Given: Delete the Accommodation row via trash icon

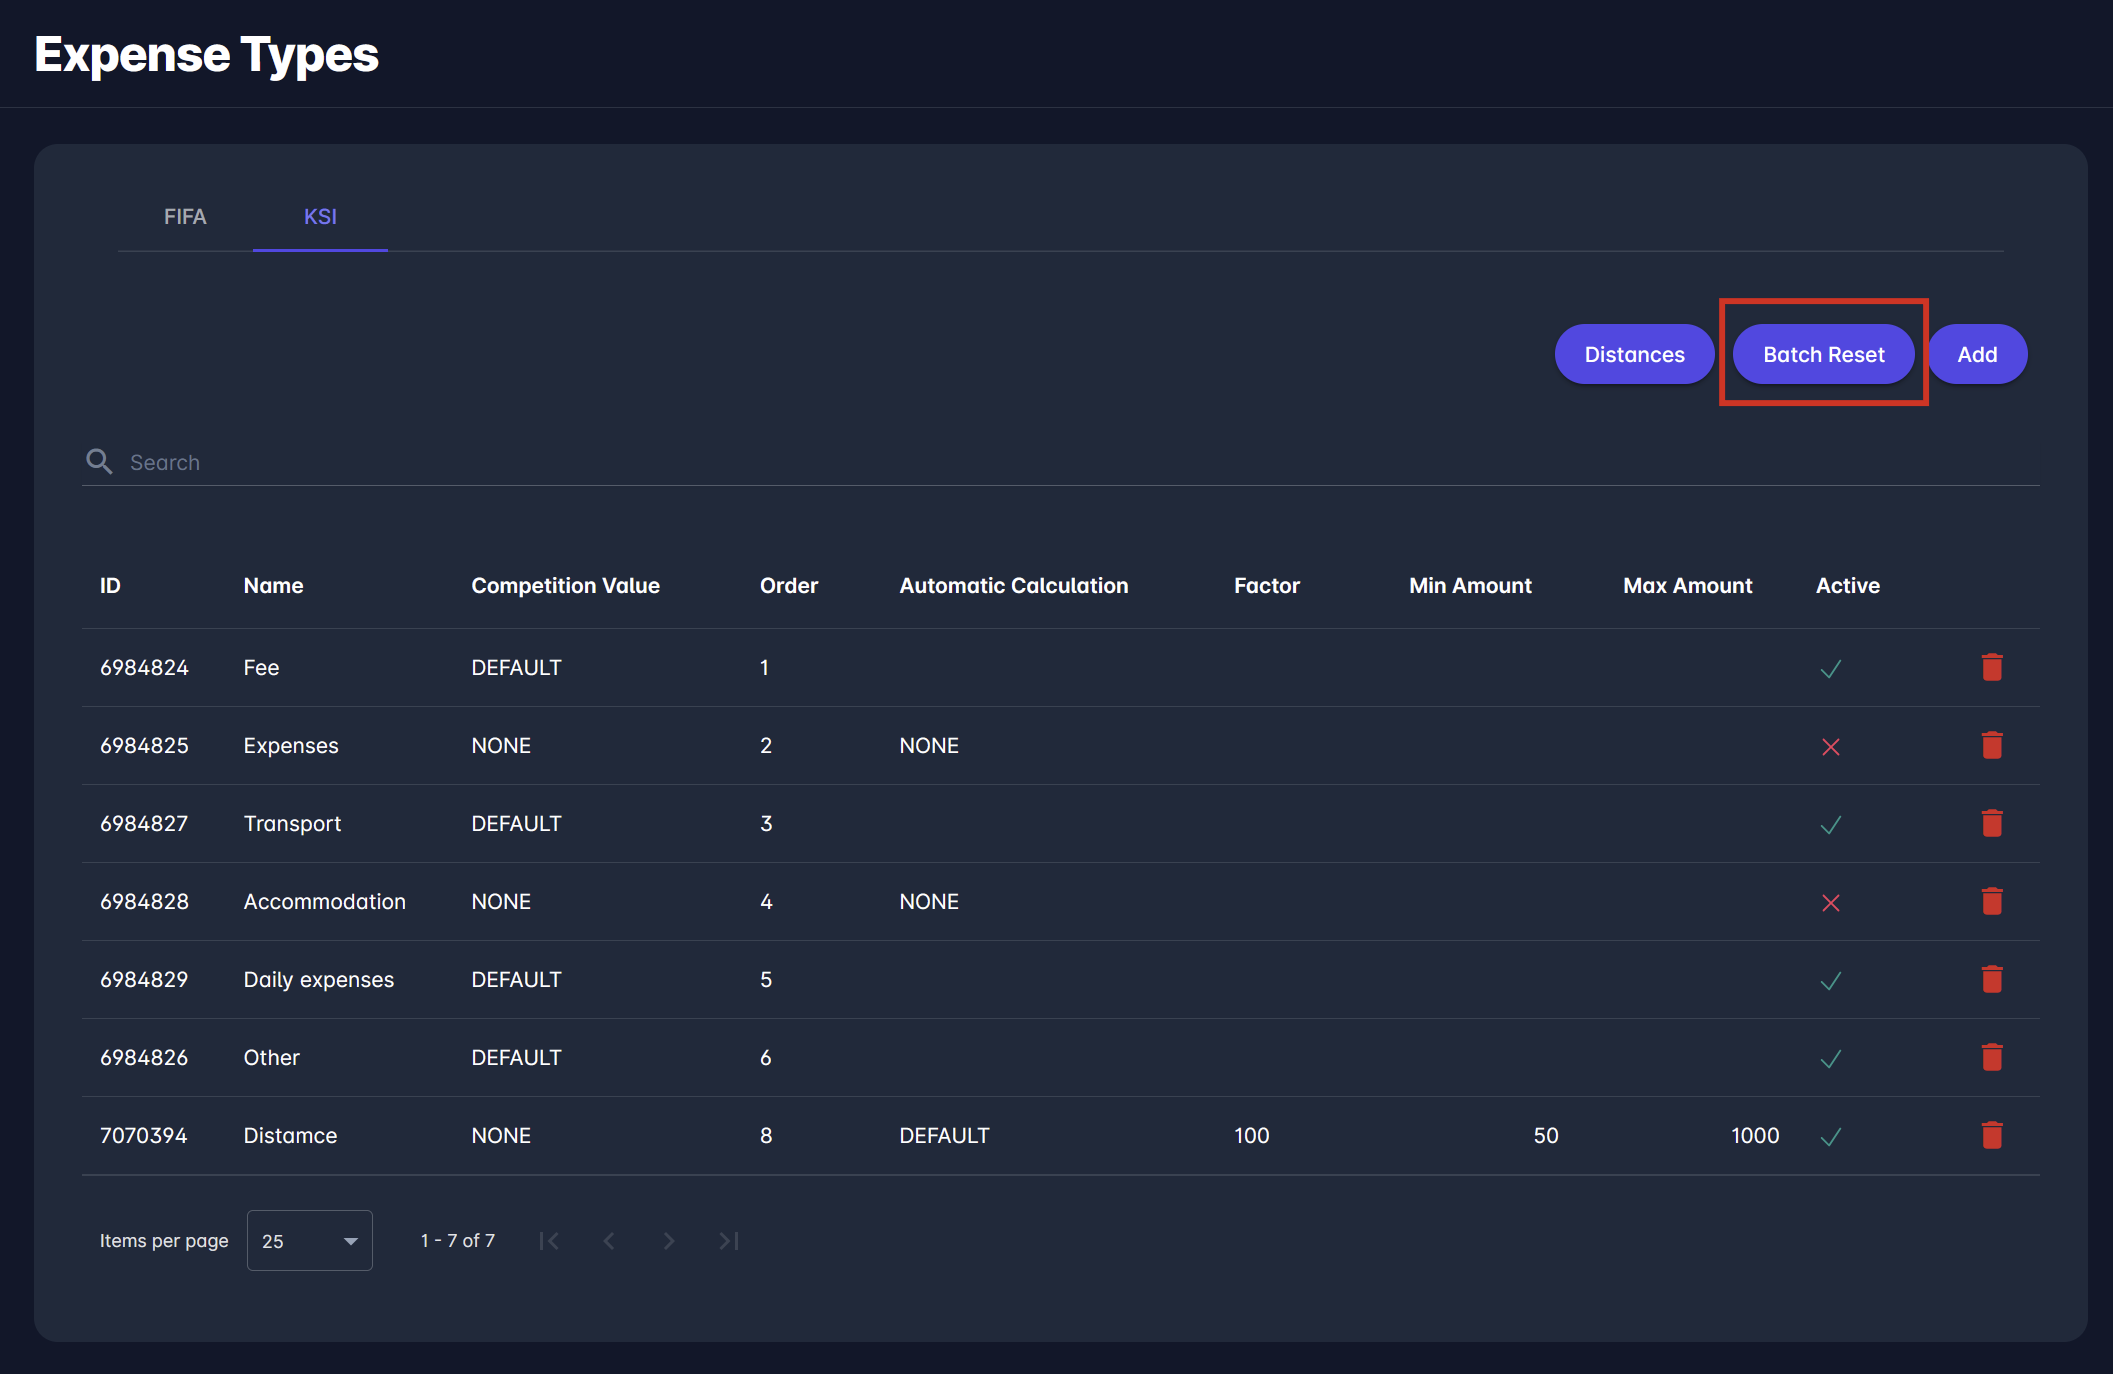Looking at the screenshot, I should [1991, 901].
